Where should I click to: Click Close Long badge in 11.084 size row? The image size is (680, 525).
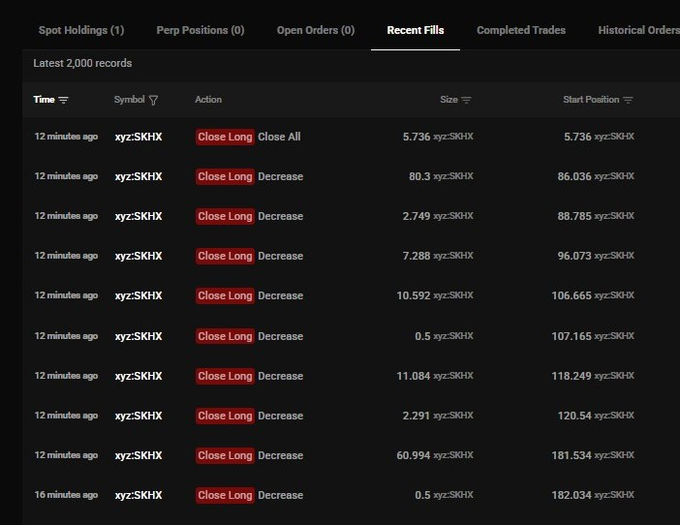click(x=225, y=376)
